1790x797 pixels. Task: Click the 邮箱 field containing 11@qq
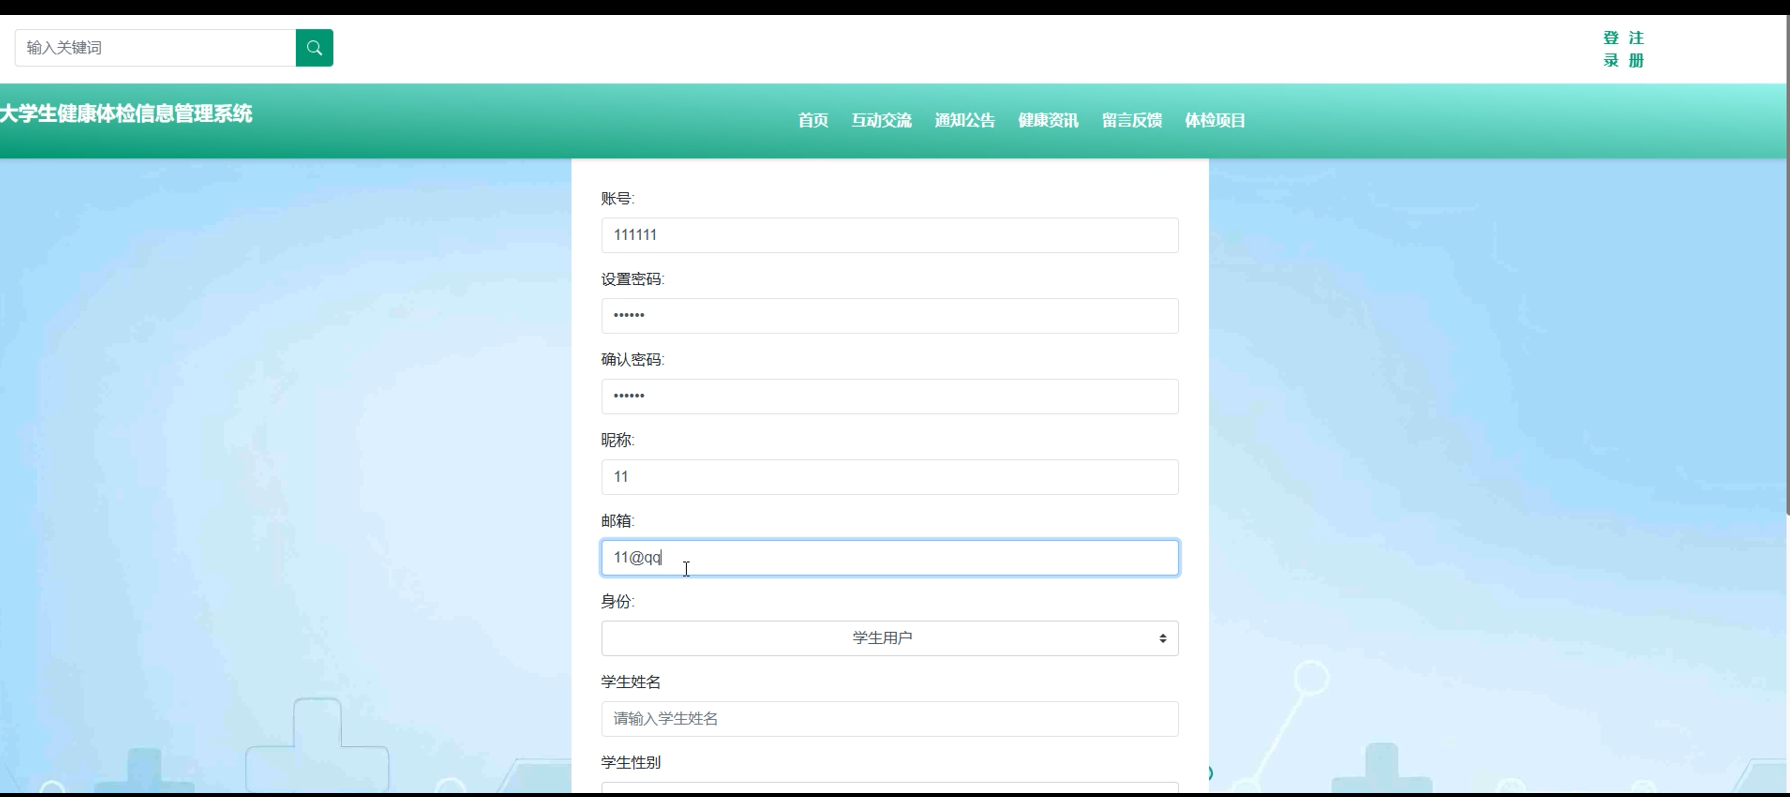[x=890, y=558]
